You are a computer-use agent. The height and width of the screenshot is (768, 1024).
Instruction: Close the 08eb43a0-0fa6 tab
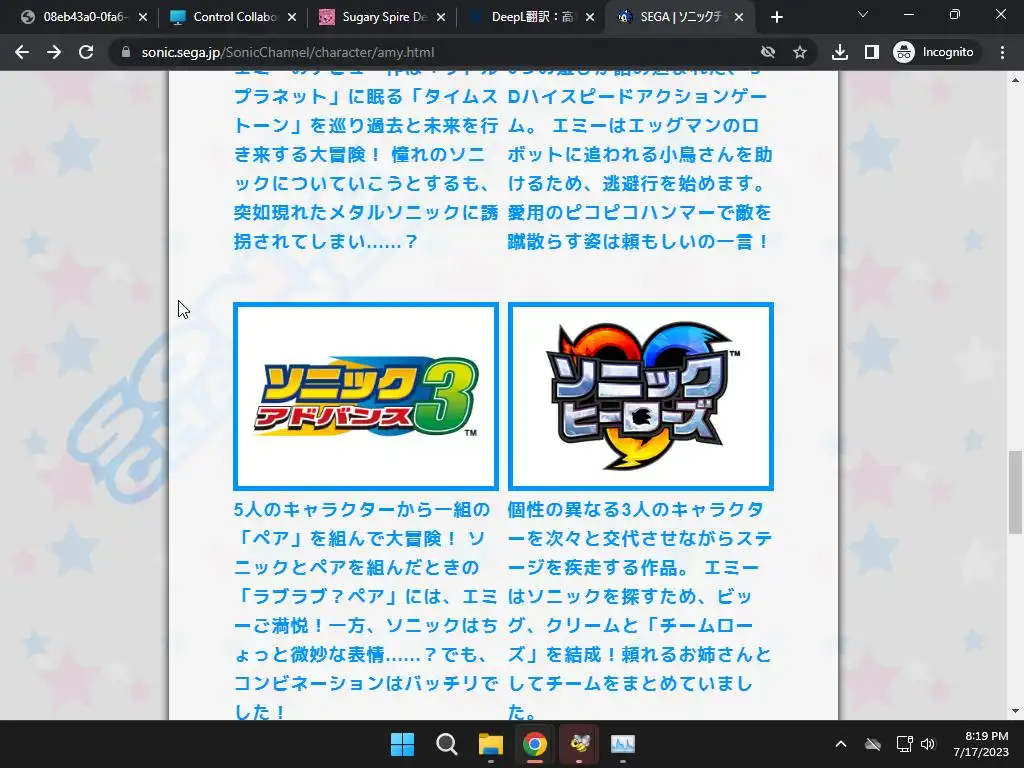click(143, 17)
